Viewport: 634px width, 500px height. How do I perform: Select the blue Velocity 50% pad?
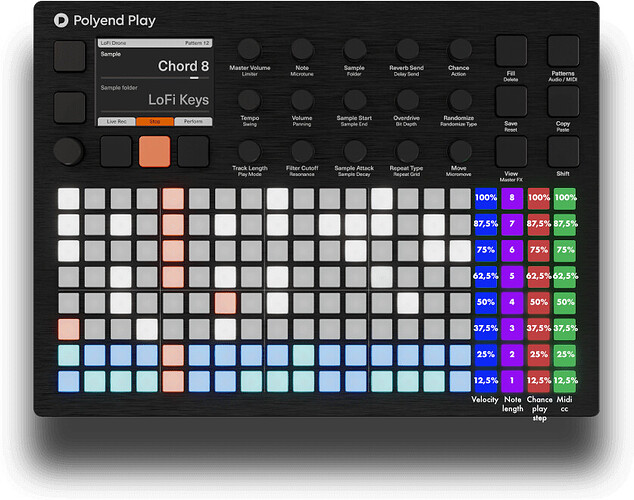coord(486,302)
